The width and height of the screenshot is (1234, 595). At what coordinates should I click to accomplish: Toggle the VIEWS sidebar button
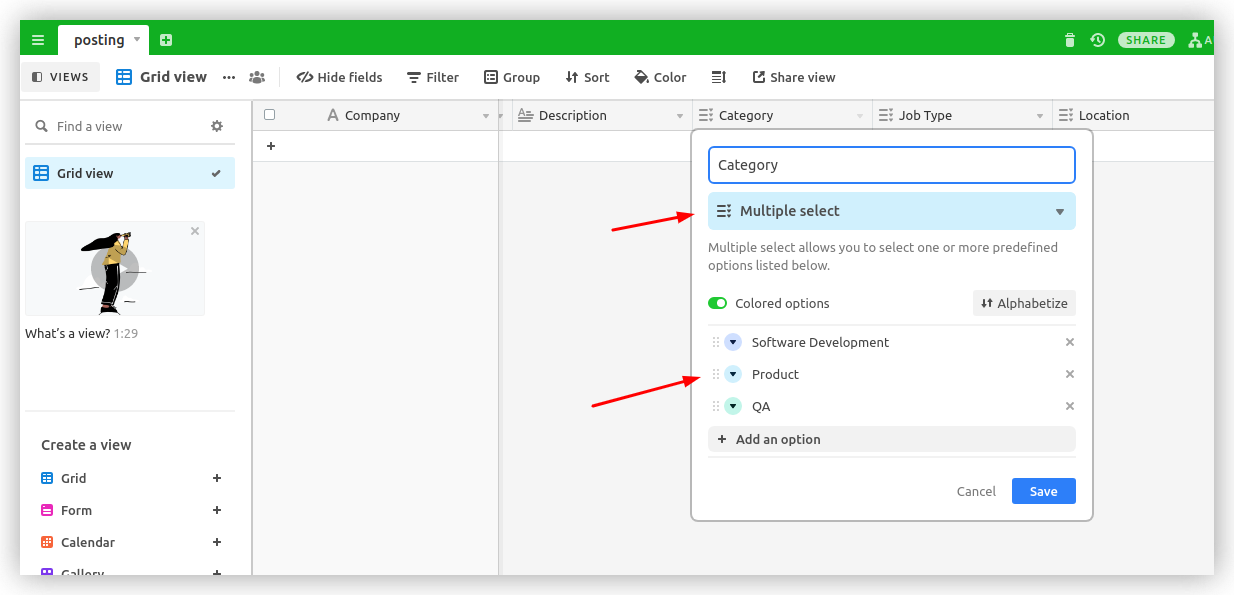(x=61, y=77)
